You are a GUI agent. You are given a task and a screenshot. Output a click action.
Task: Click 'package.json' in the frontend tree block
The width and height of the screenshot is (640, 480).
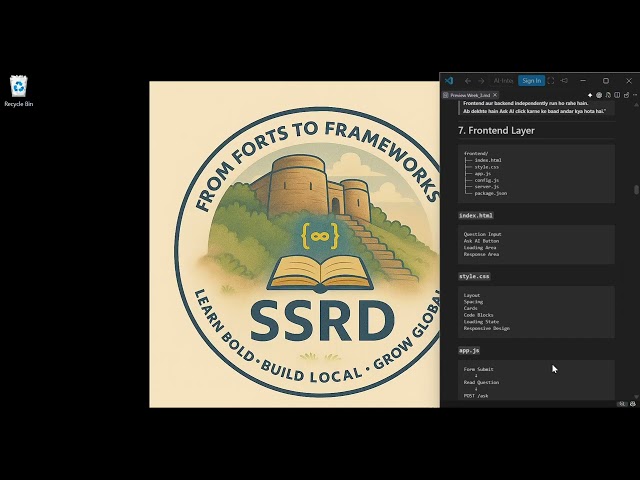coord(491,193)
